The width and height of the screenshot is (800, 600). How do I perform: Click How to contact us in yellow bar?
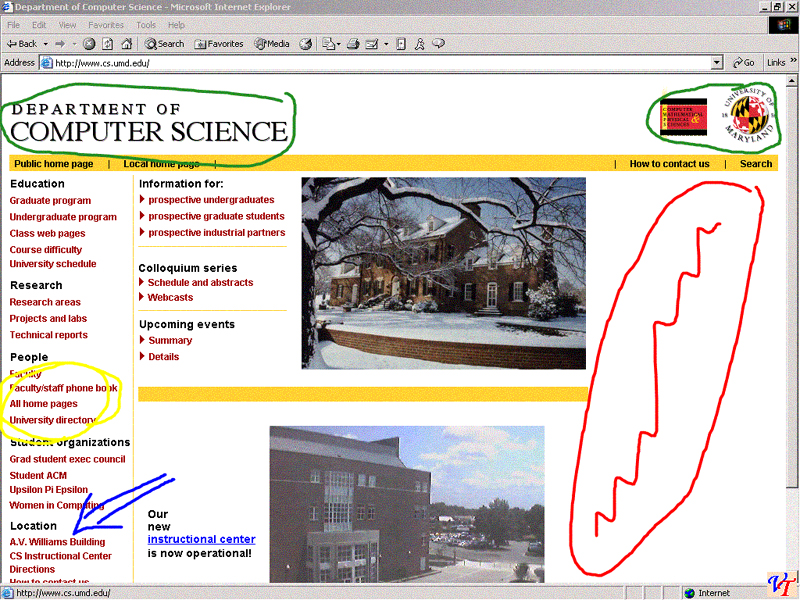[x=669, y=164]
